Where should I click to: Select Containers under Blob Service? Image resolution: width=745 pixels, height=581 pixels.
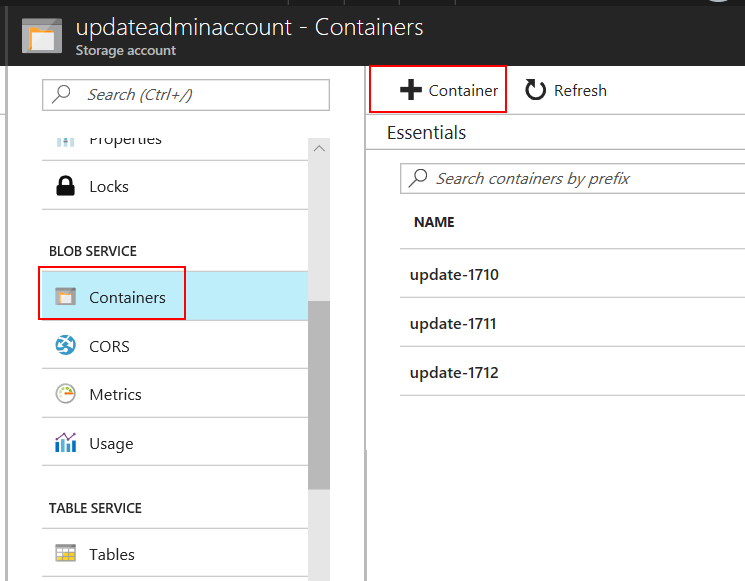175,296
